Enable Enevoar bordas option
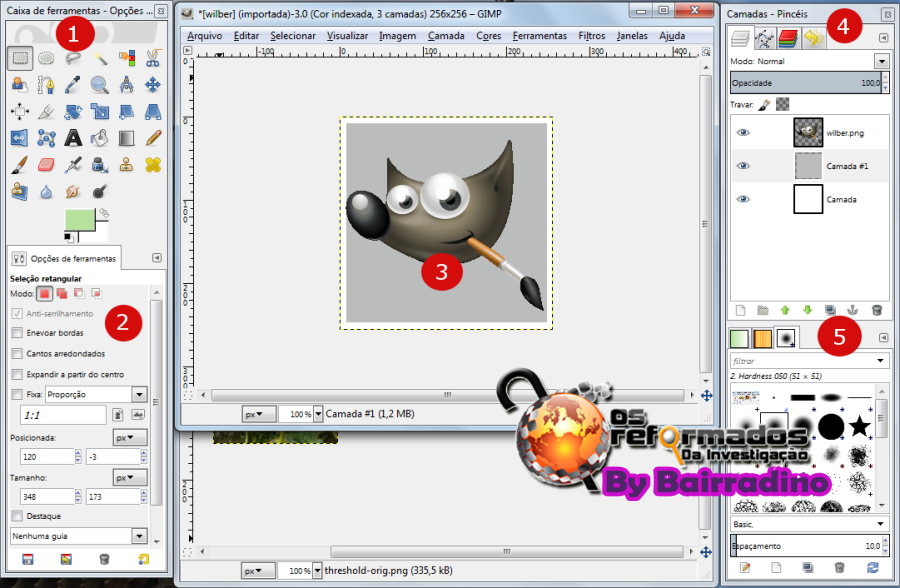This screenshot has height=588, width=900. (17, 333)
